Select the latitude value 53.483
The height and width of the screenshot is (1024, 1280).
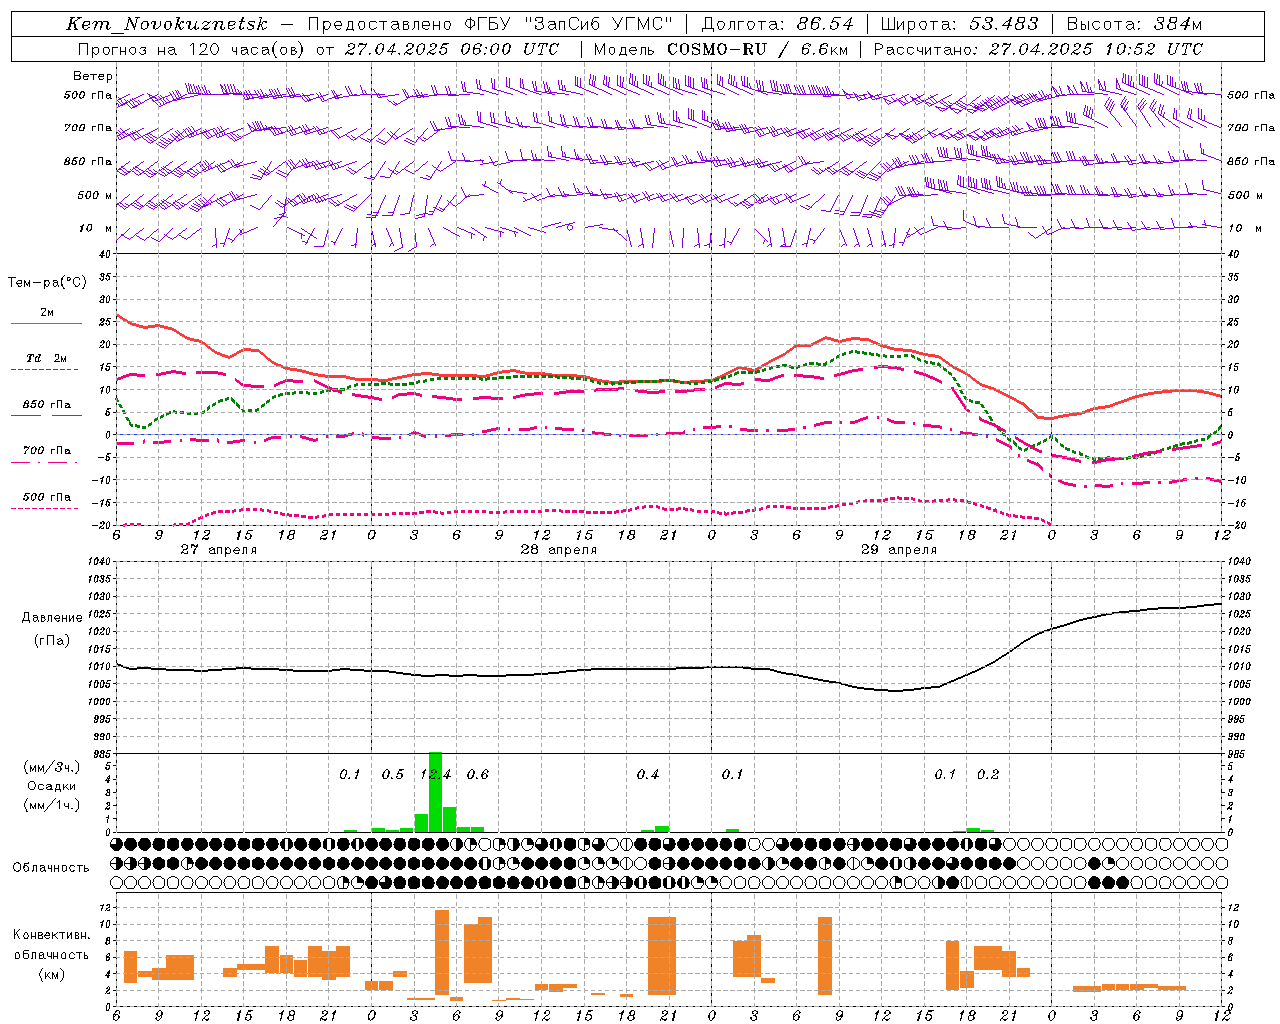coord(1004,24)
